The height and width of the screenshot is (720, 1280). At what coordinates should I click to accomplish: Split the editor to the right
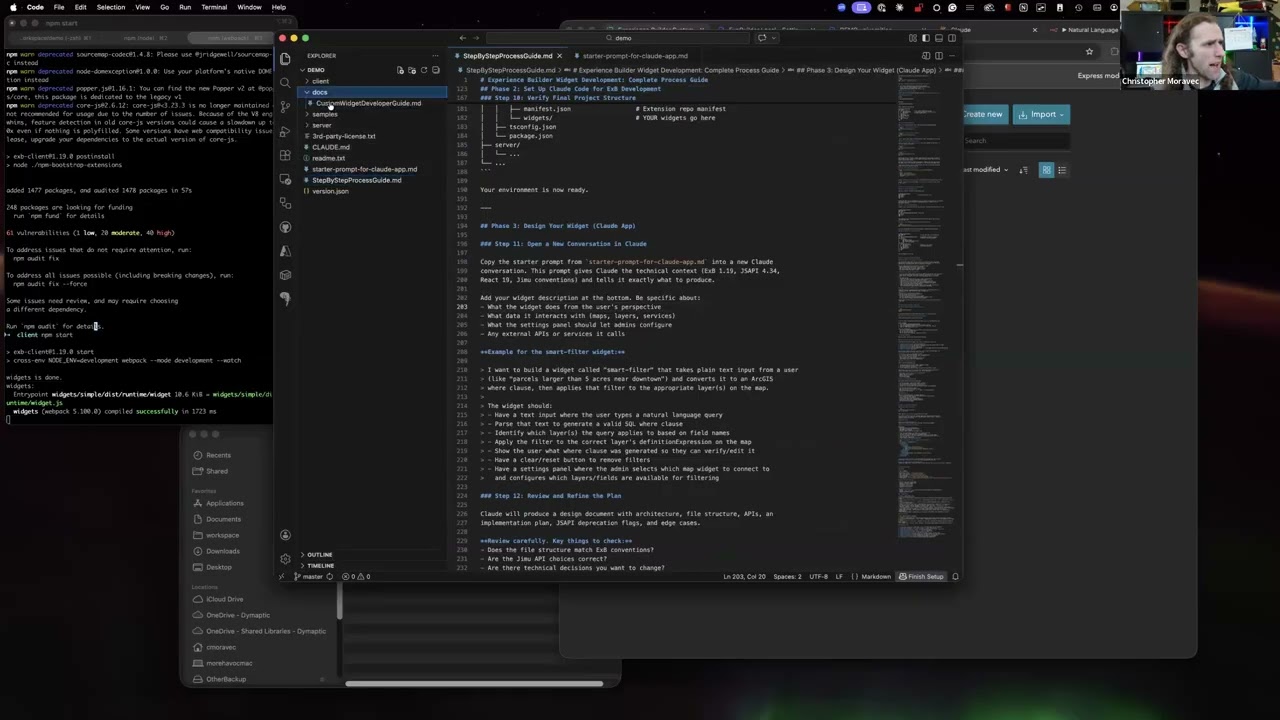(937, 56)
